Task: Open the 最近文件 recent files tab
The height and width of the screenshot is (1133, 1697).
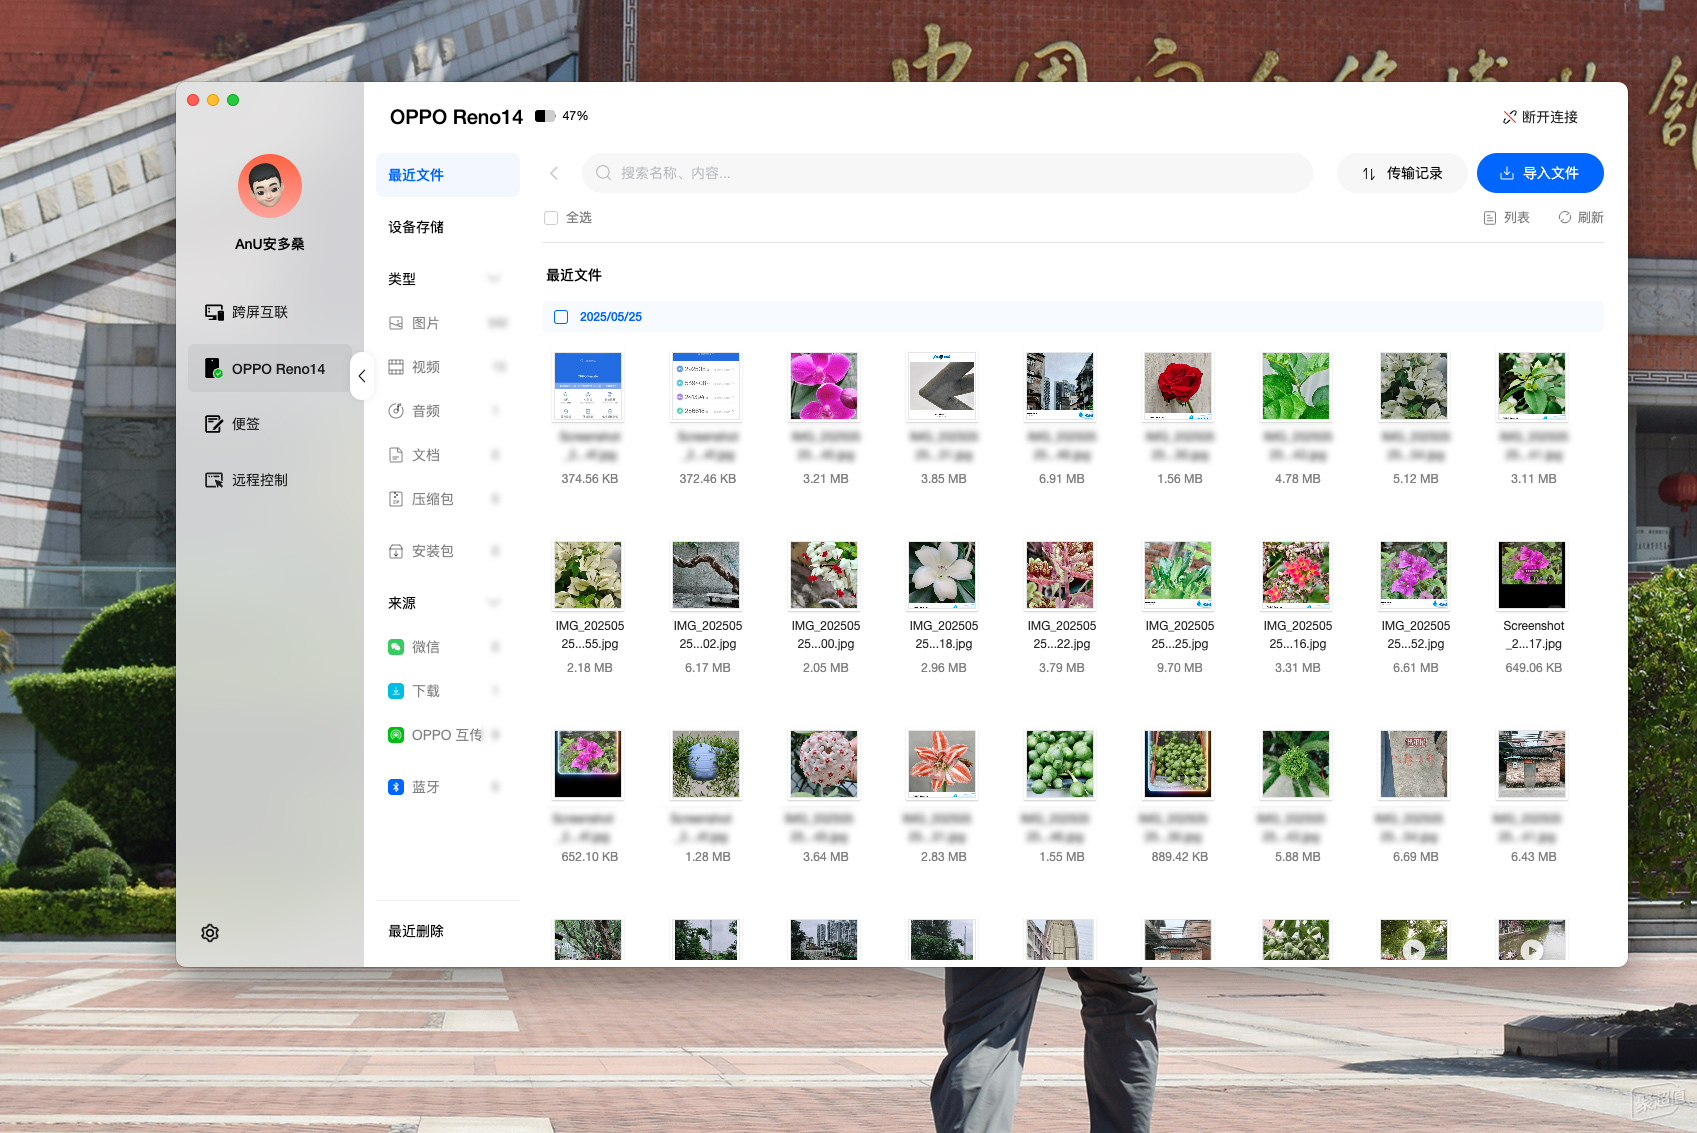Action: 448,175
